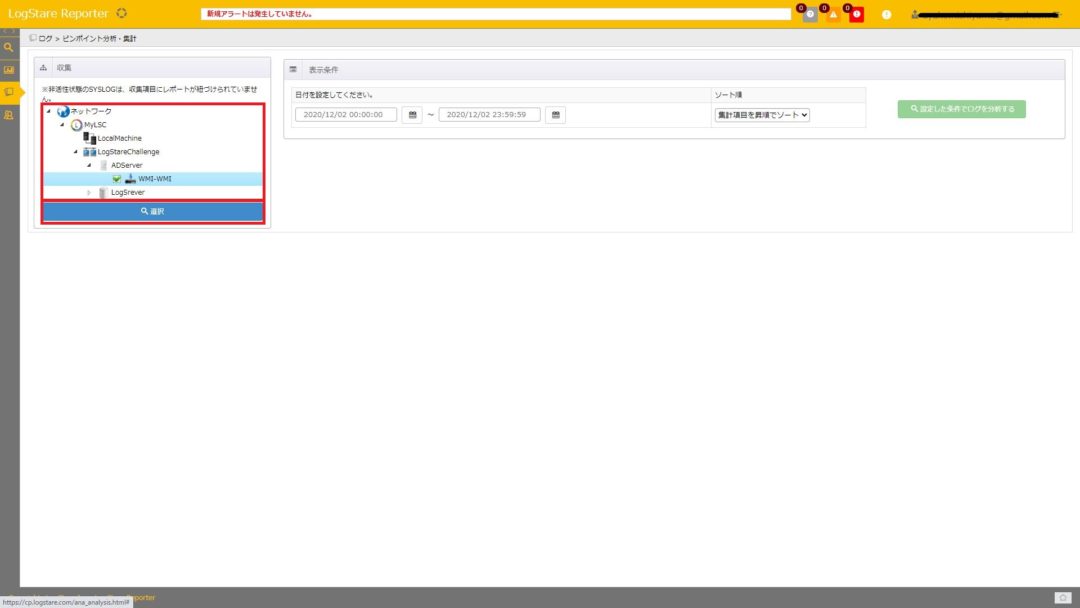Screen dimensions: 1080x608
Task: Click the red critical alert counter icon
Action: click(857, 14)
